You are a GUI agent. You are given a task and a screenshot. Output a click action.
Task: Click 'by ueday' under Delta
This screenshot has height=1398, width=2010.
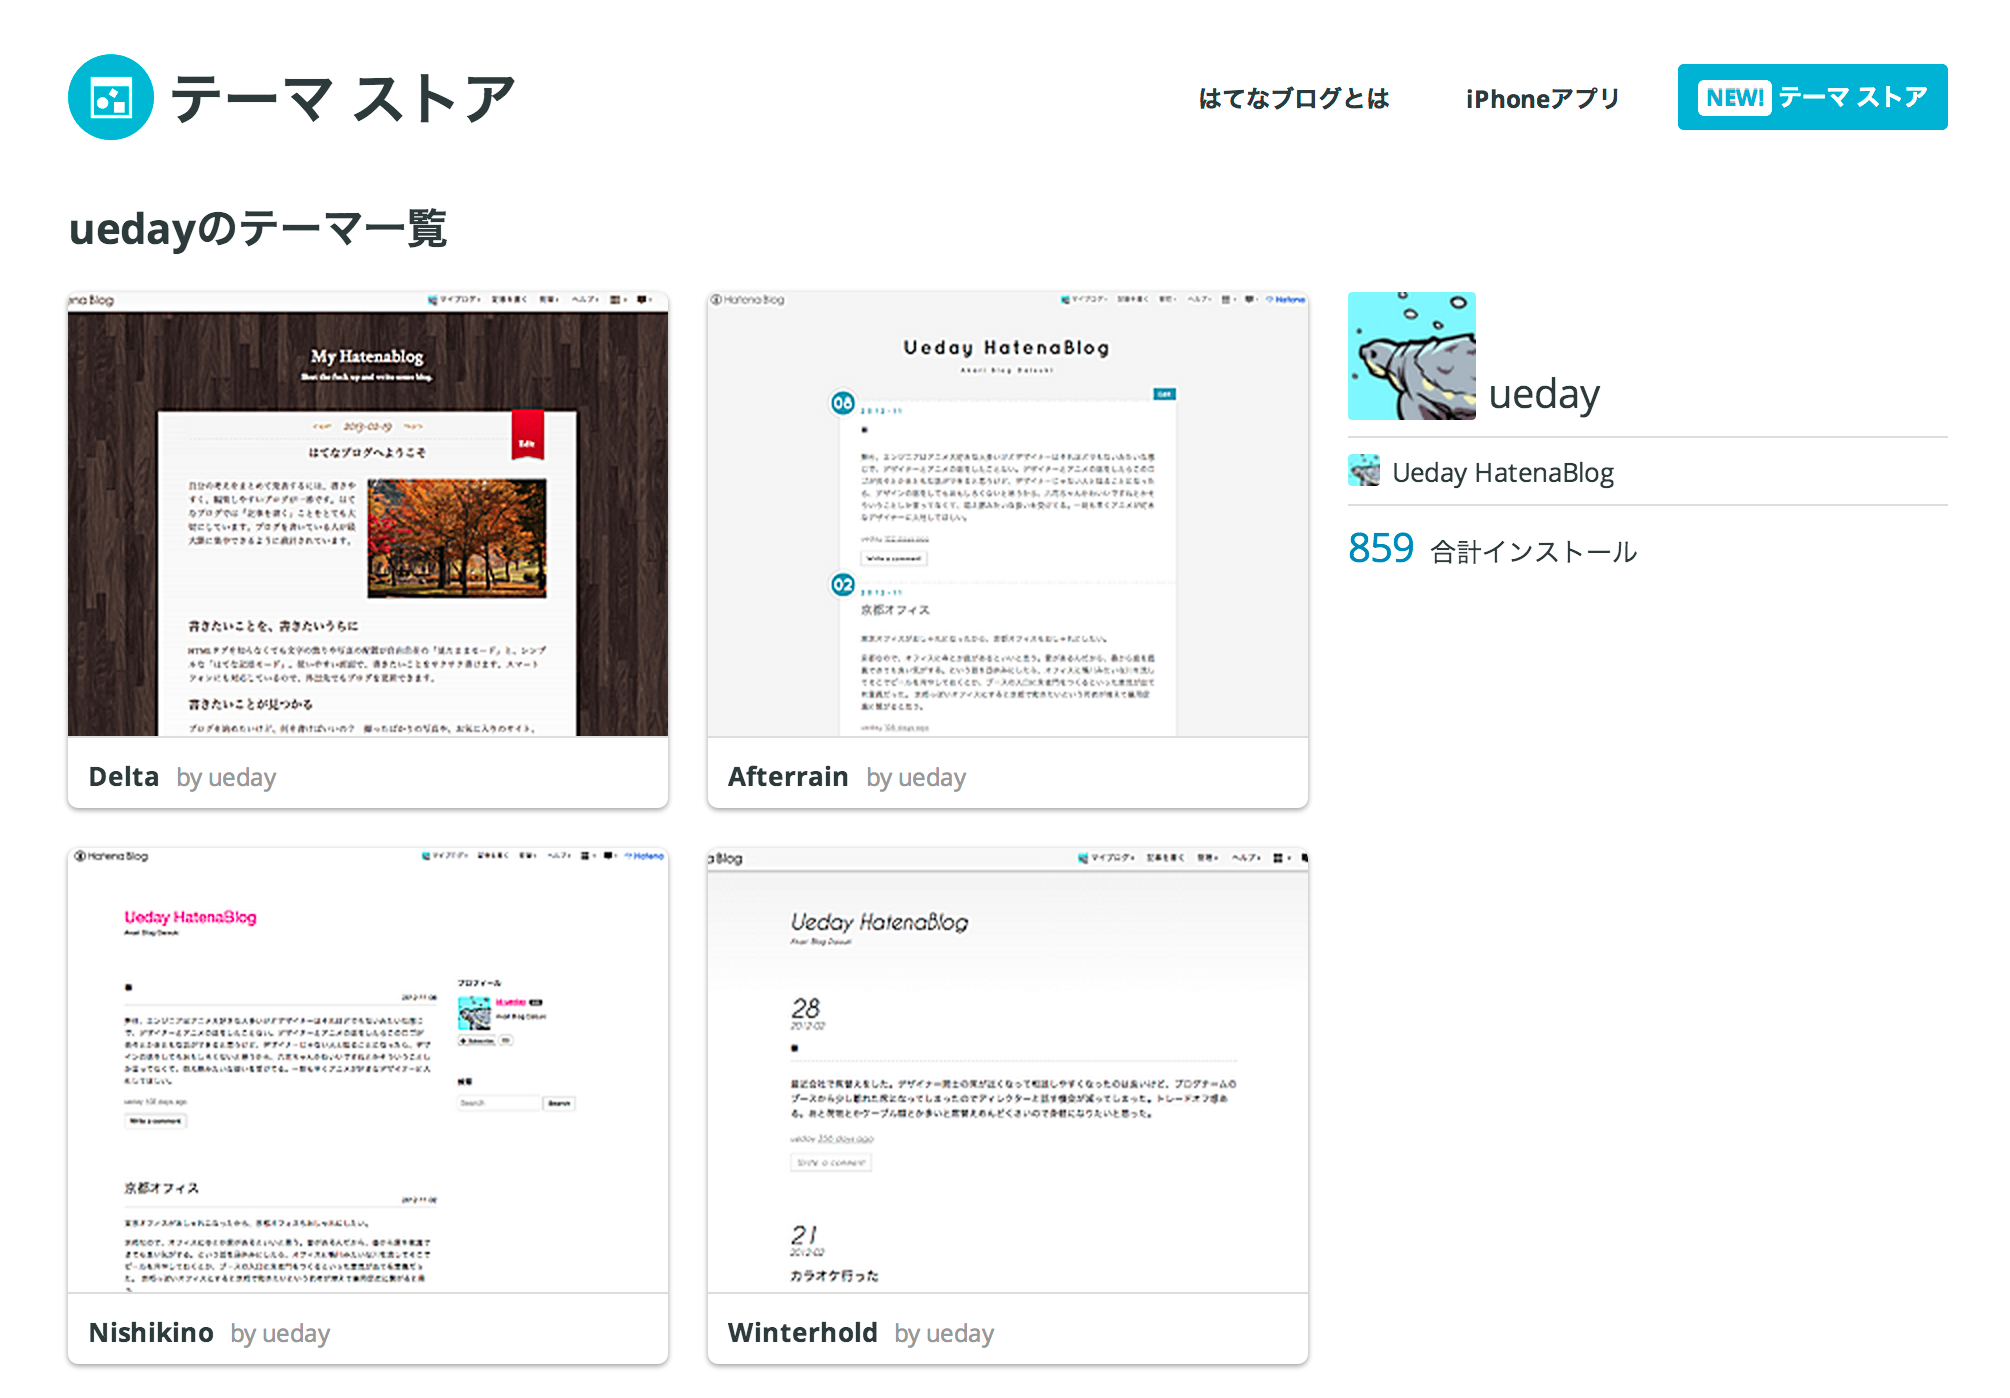226,778
